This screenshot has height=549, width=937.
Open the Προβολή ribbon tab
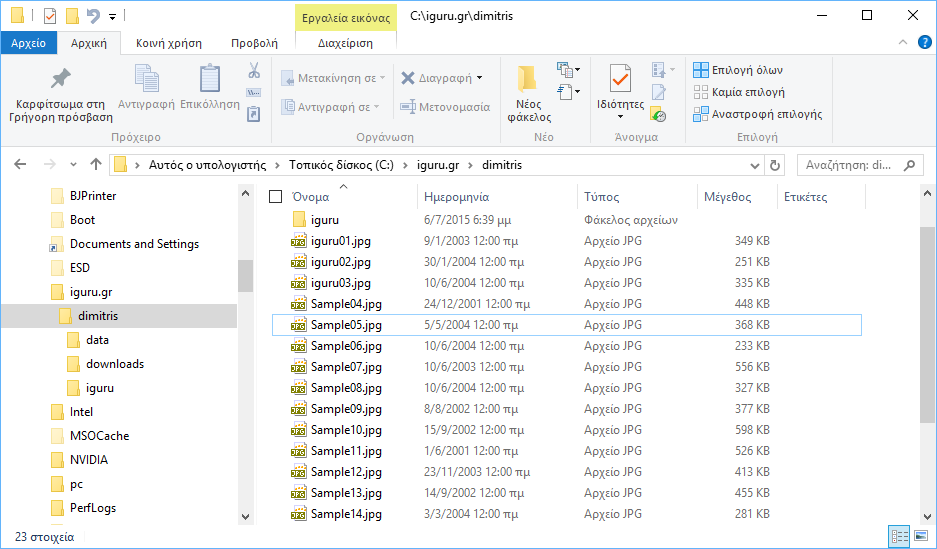click(x=254, y=43)
